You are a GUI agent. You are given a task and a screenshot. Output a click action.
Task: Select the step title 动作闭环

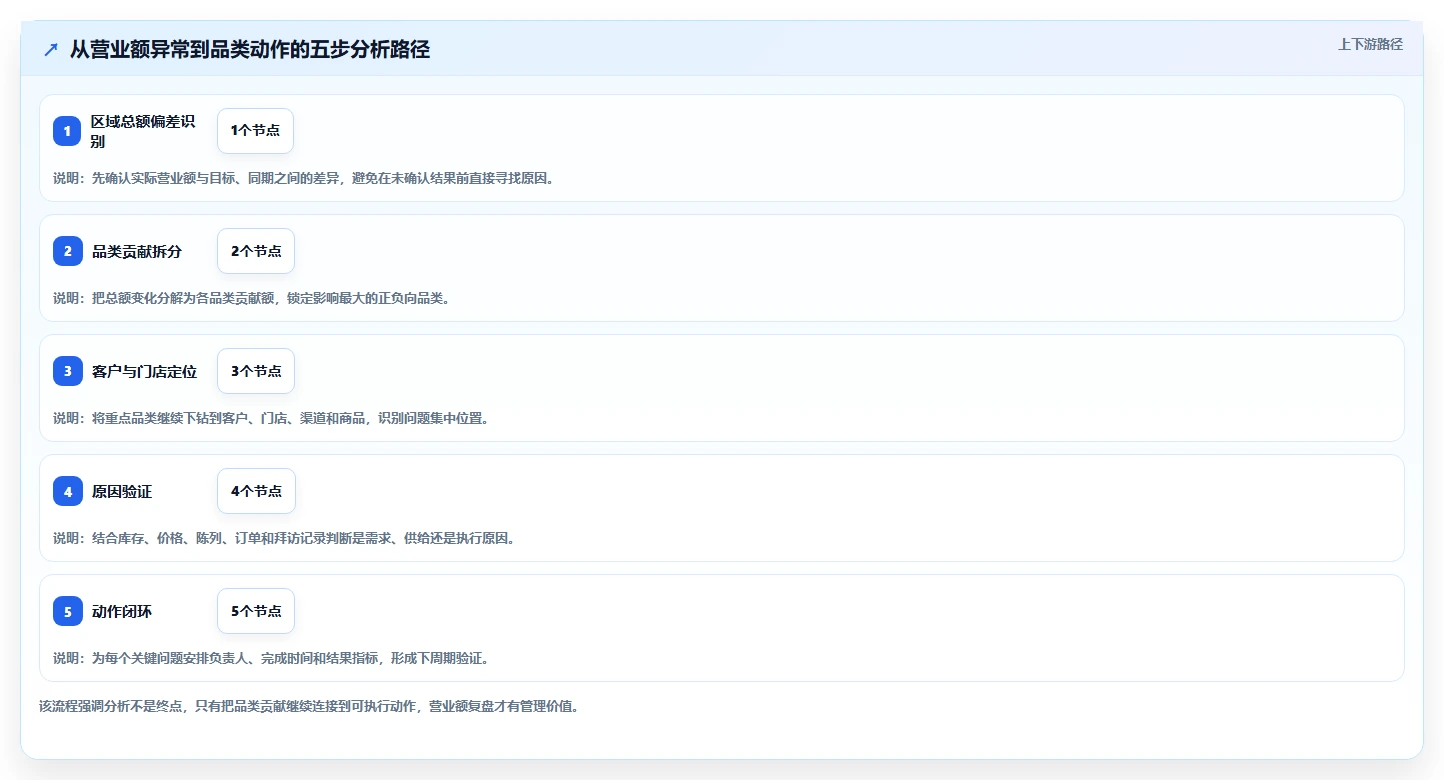[122, 611]
